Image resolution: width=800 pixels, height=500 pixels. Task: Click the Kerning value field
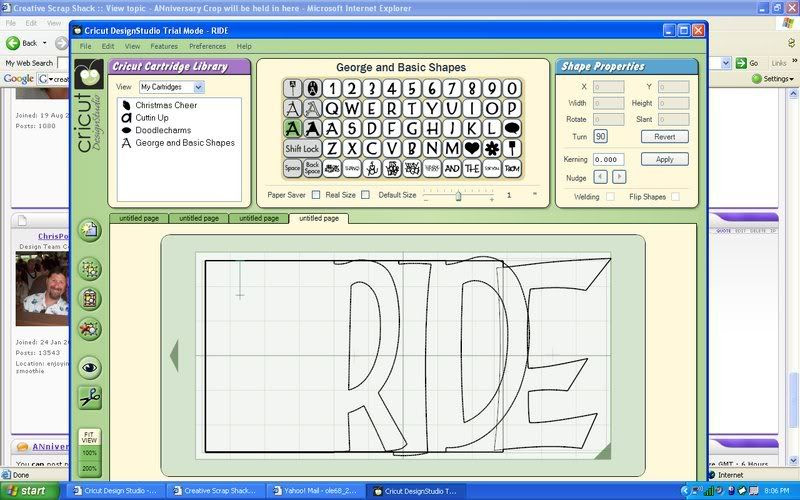[609, 159]
